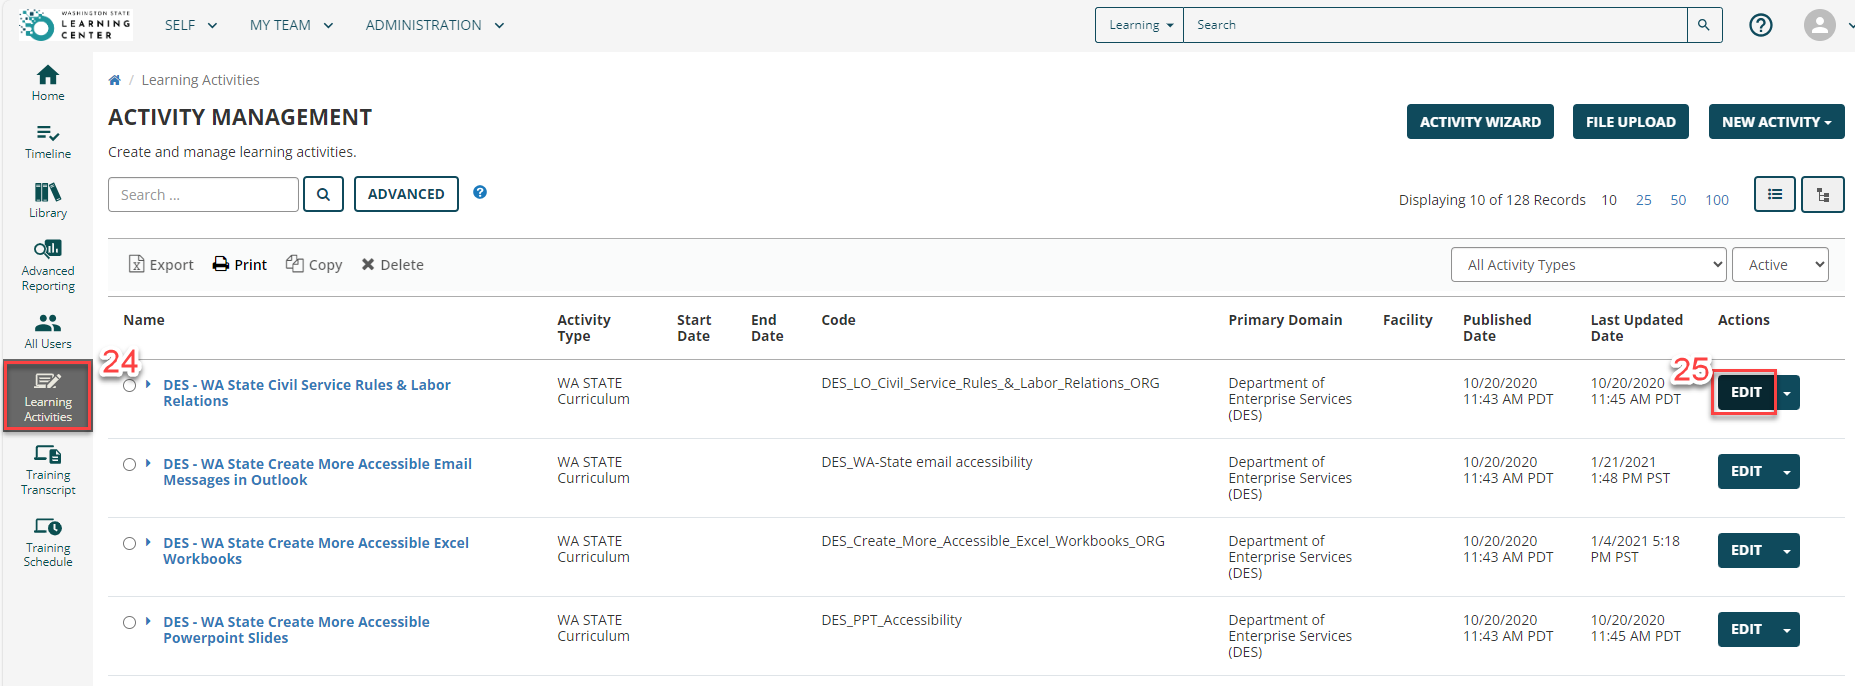
Task: Select radio for Accessible Excel Workbooks row
Action: (x=130, y=543)
